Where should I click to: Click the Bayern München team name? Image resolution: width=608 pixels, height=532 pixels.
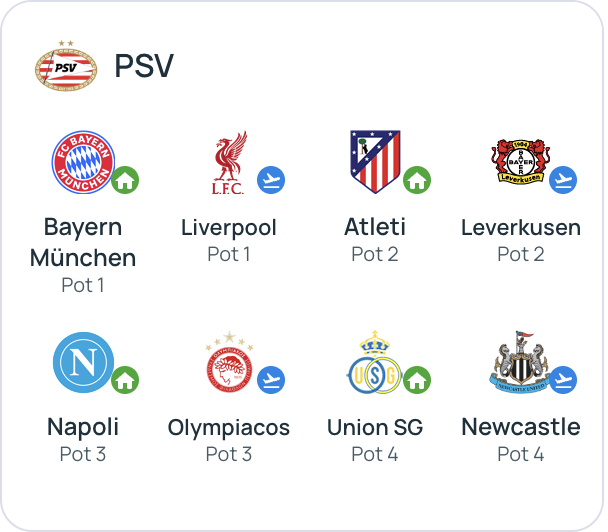83,242
